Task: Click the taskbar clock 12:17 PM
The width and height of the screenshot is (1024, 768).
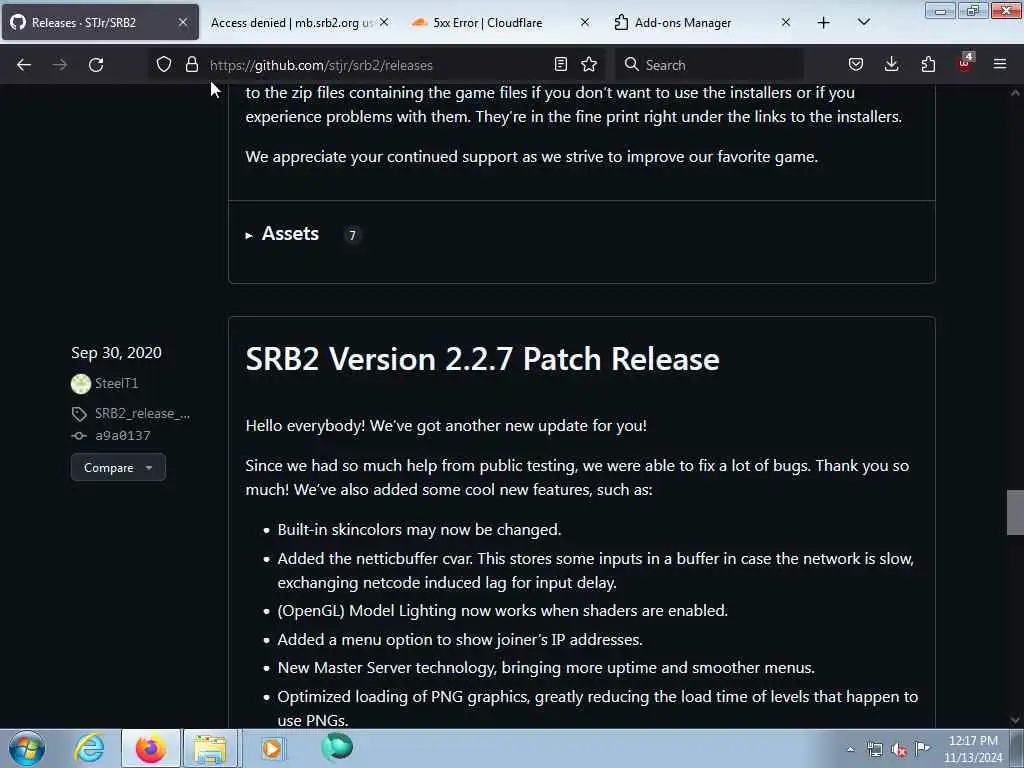Action: pyautogui.click(x=973, y=748)
